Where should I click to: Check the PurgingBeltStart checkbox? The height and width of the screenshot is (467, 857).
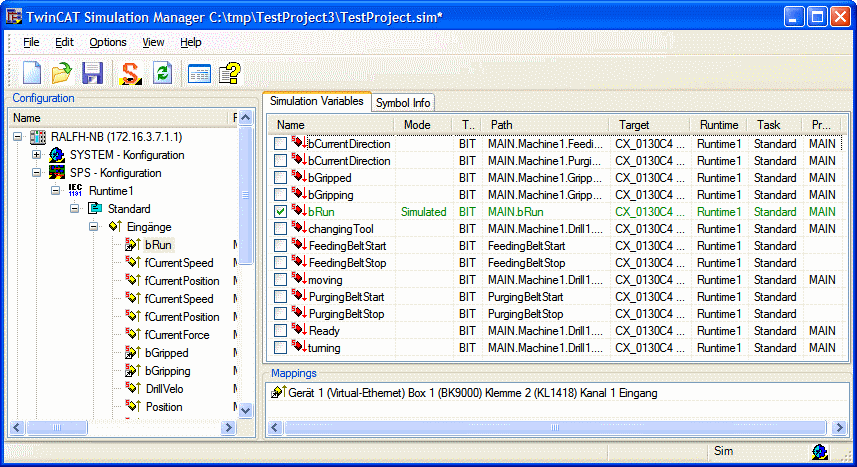[280, 296]
